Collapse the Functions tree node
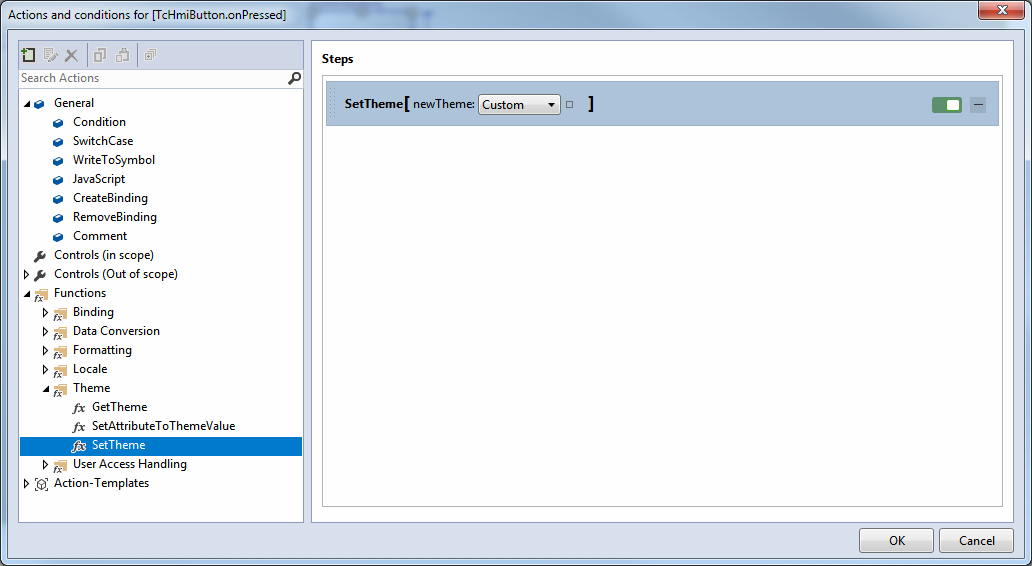Viewport: 1032px width, 566px height. click(27, 294)
